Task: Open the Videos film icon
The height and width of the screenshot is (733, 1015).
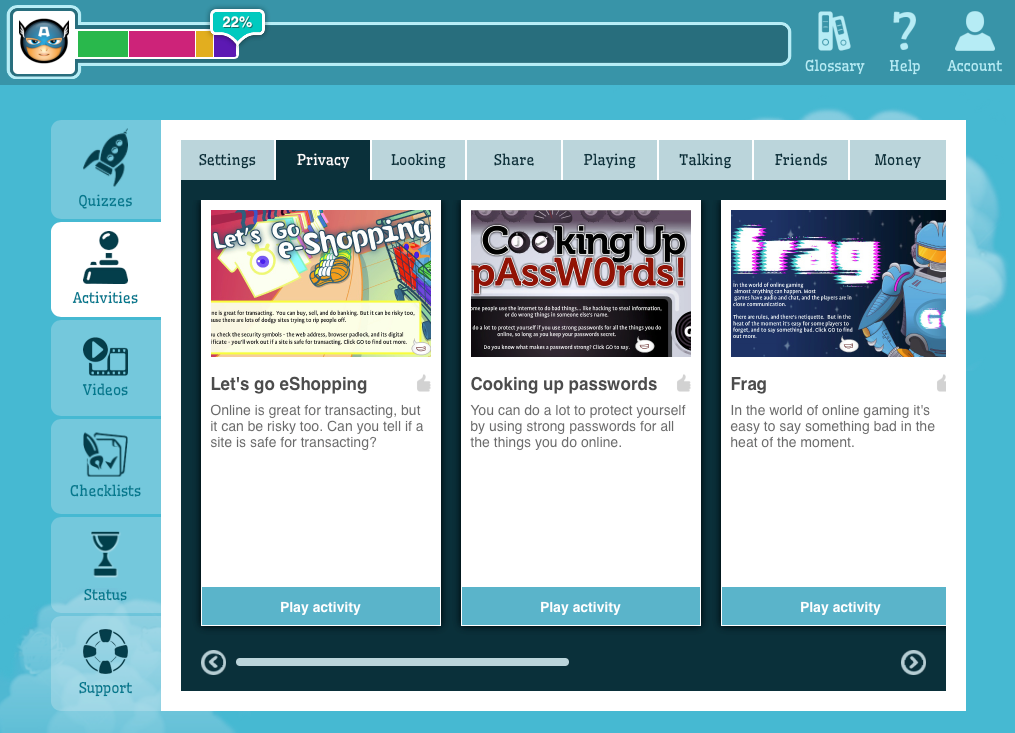Action: (105, 356)
